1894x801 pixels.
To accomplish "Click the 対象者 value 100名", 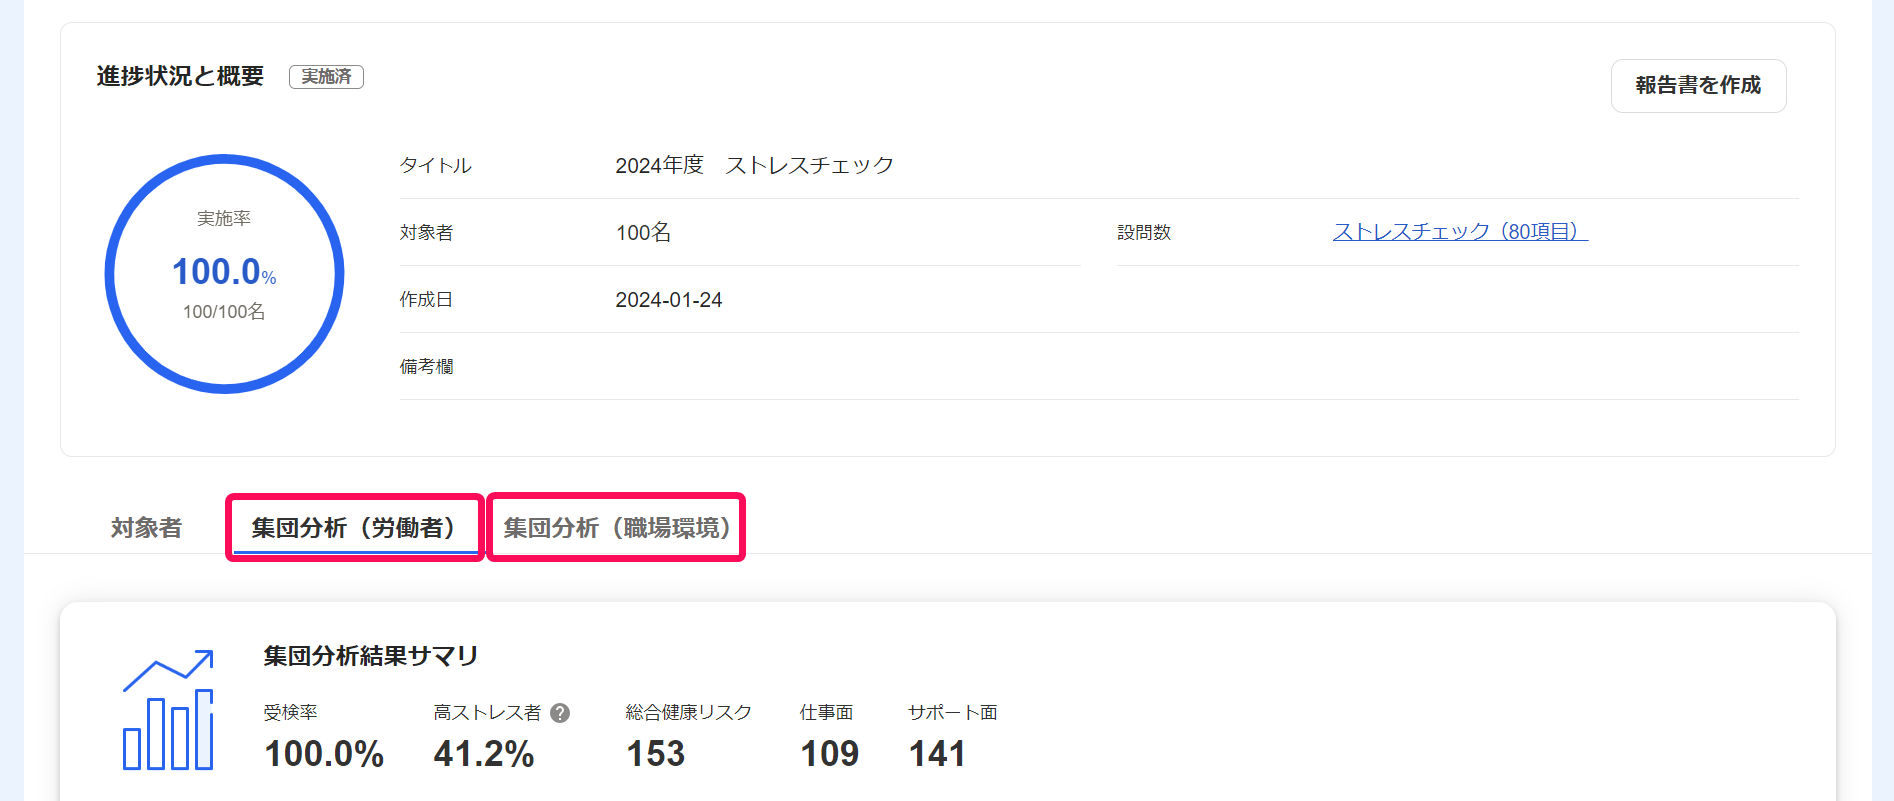I will [643, 233].
